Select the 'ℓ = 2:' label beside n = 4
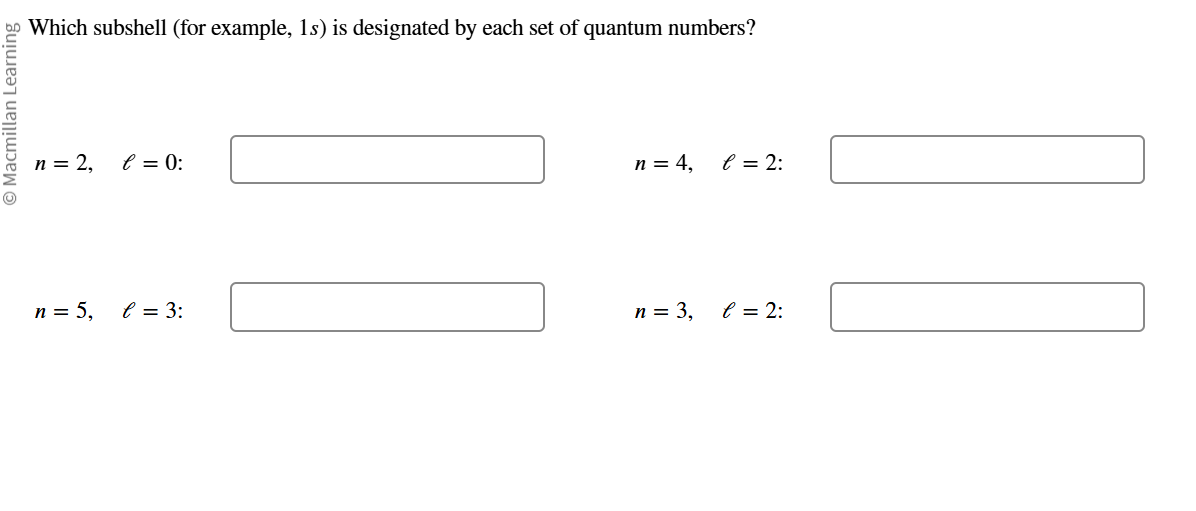The image size is (1196, 511). point(752,163)
